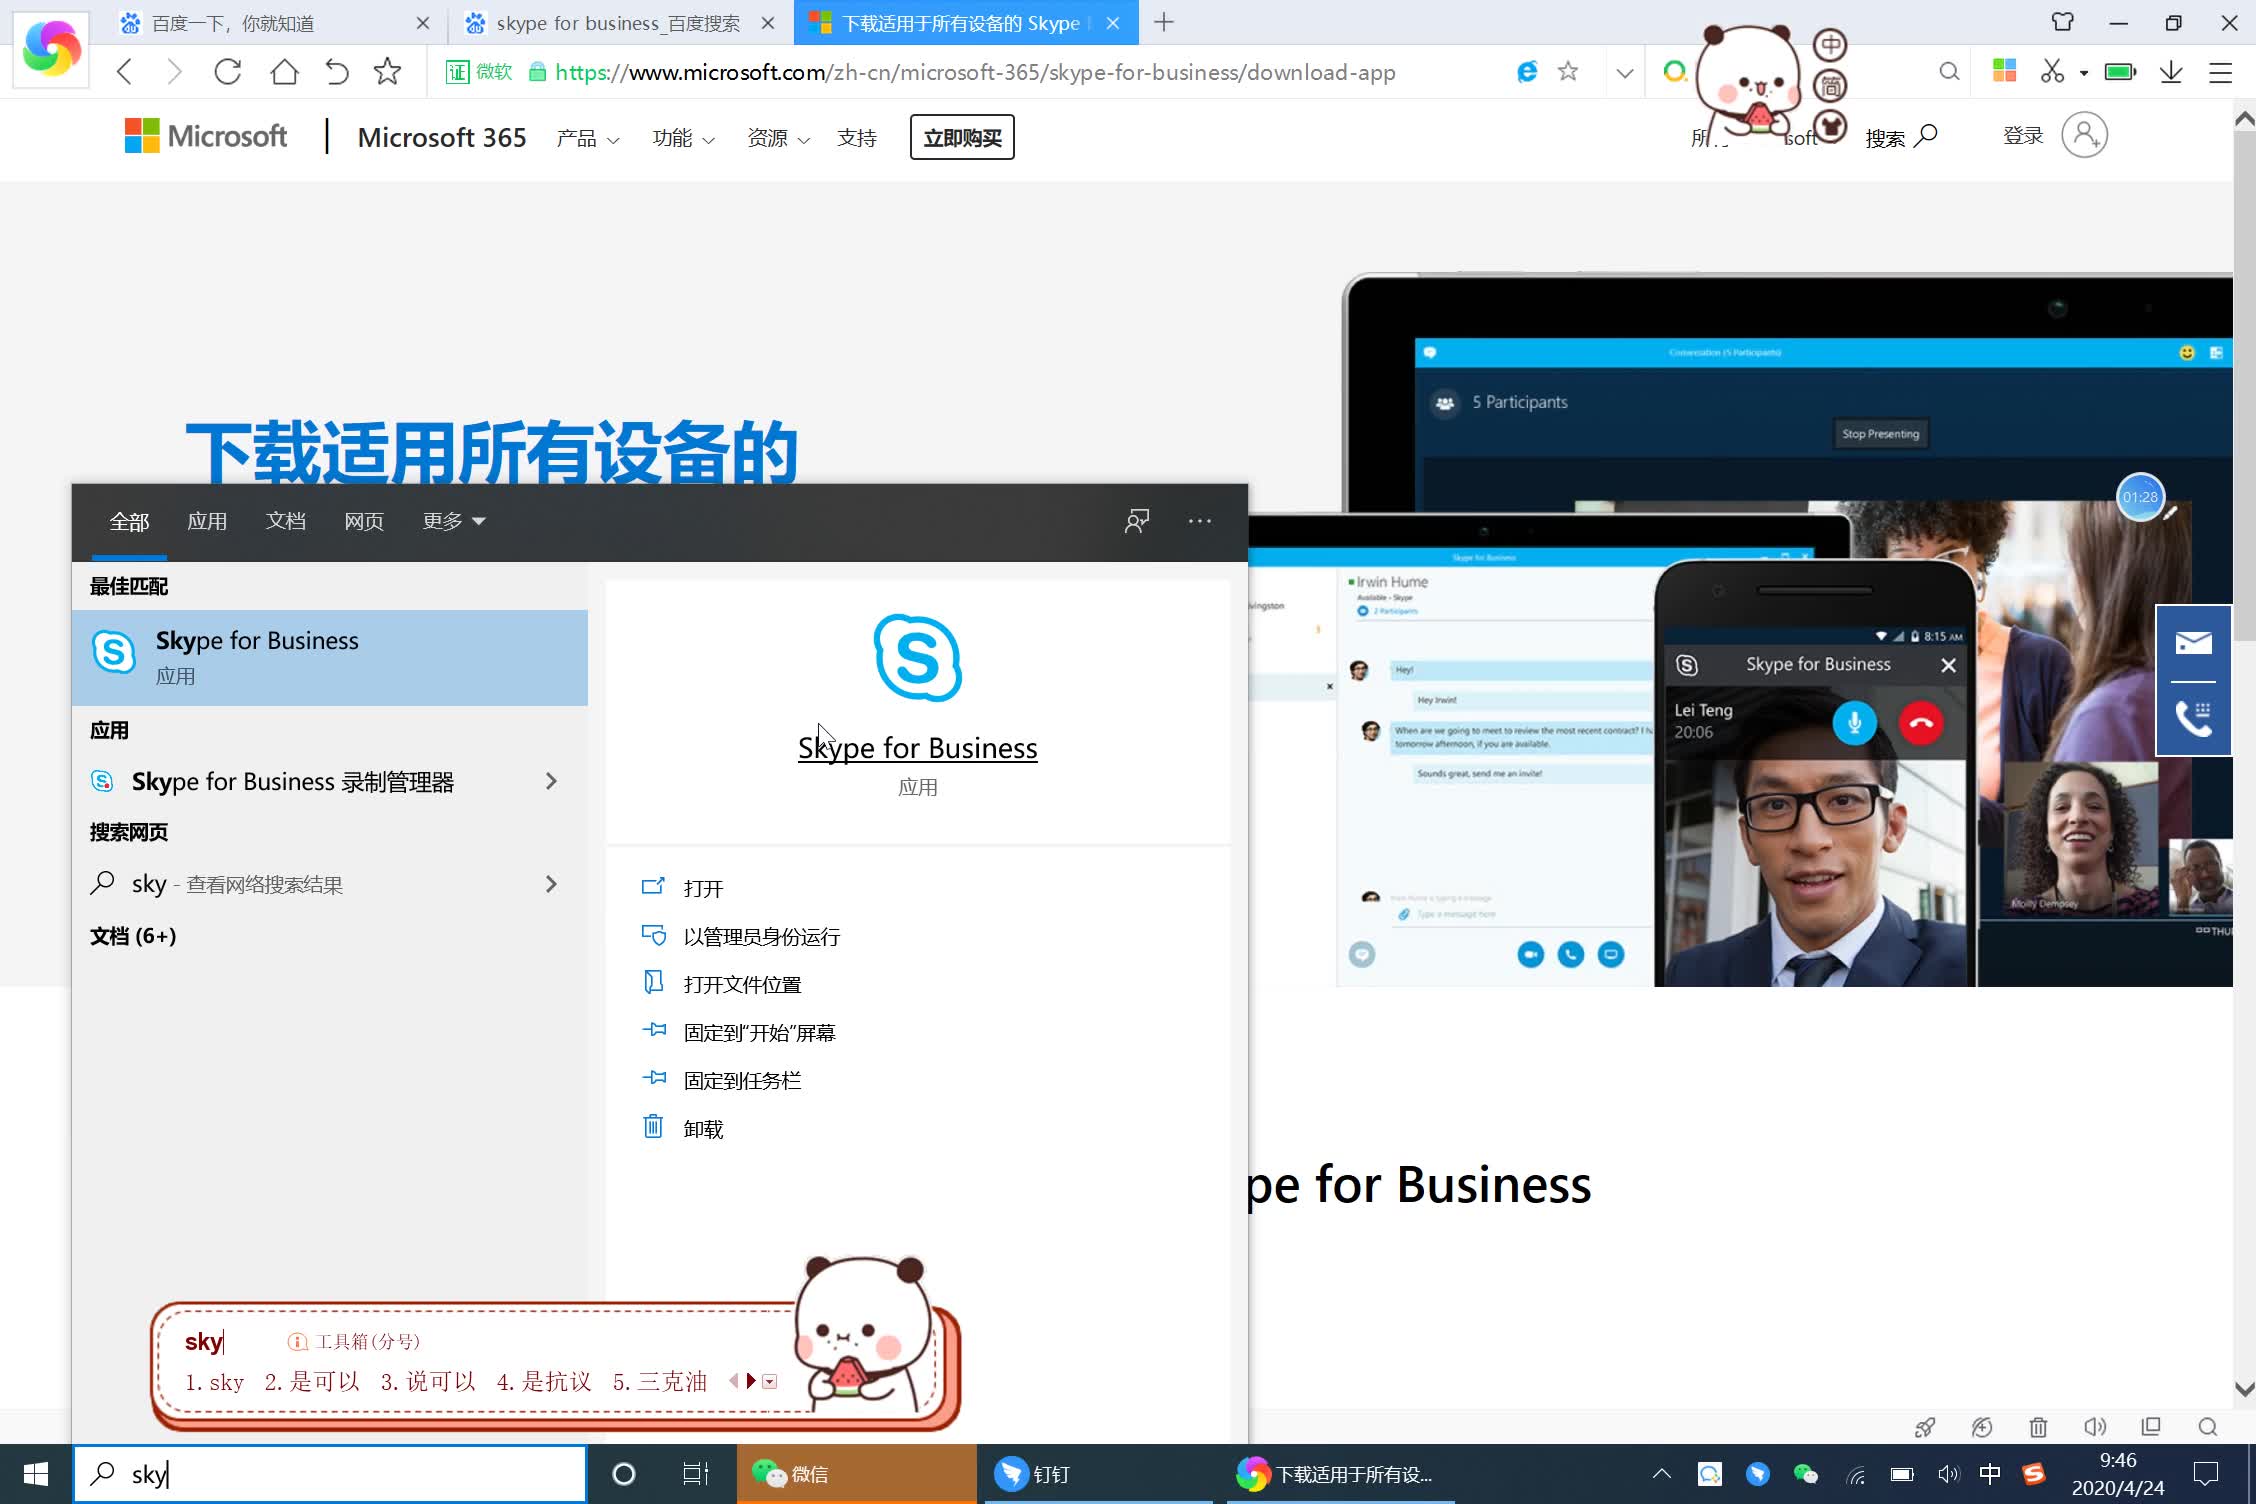2256x1504 pixels.
Task: Open a new browser tab
Action: click(x=1164, y=22)
